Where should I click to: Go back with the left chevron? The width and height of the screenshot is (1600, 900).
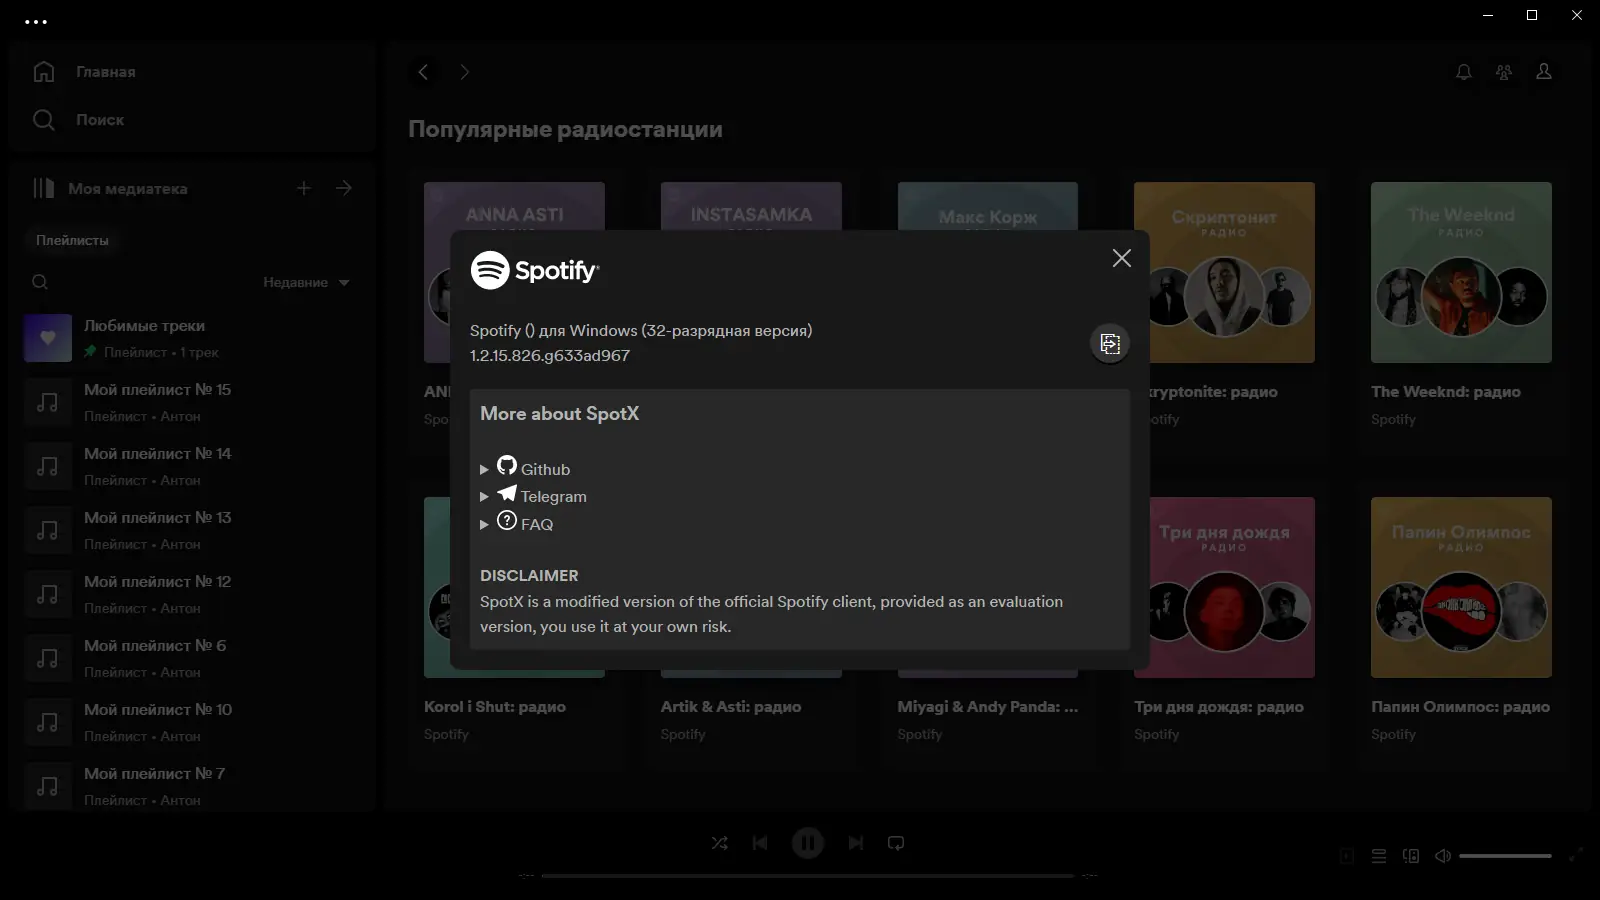point(424,72)
